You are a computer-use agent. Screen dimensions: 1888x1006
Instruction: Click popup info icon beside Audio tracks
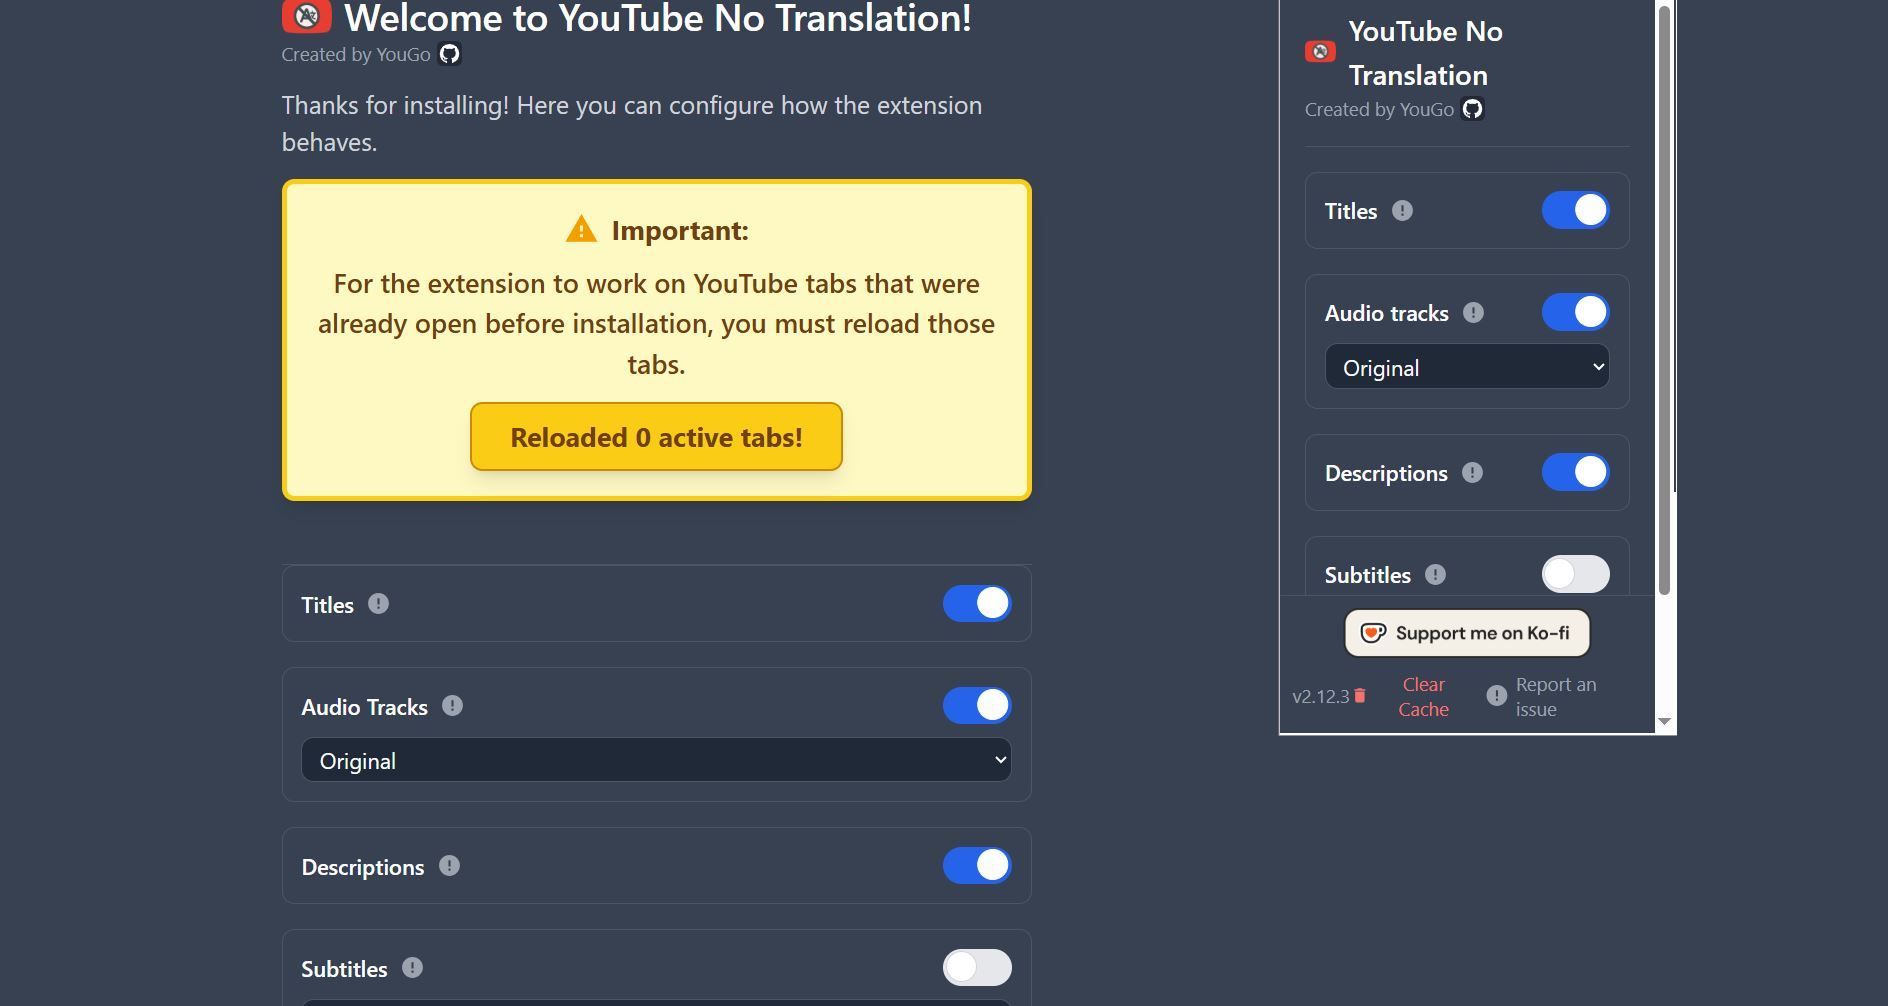[1473, 313]
